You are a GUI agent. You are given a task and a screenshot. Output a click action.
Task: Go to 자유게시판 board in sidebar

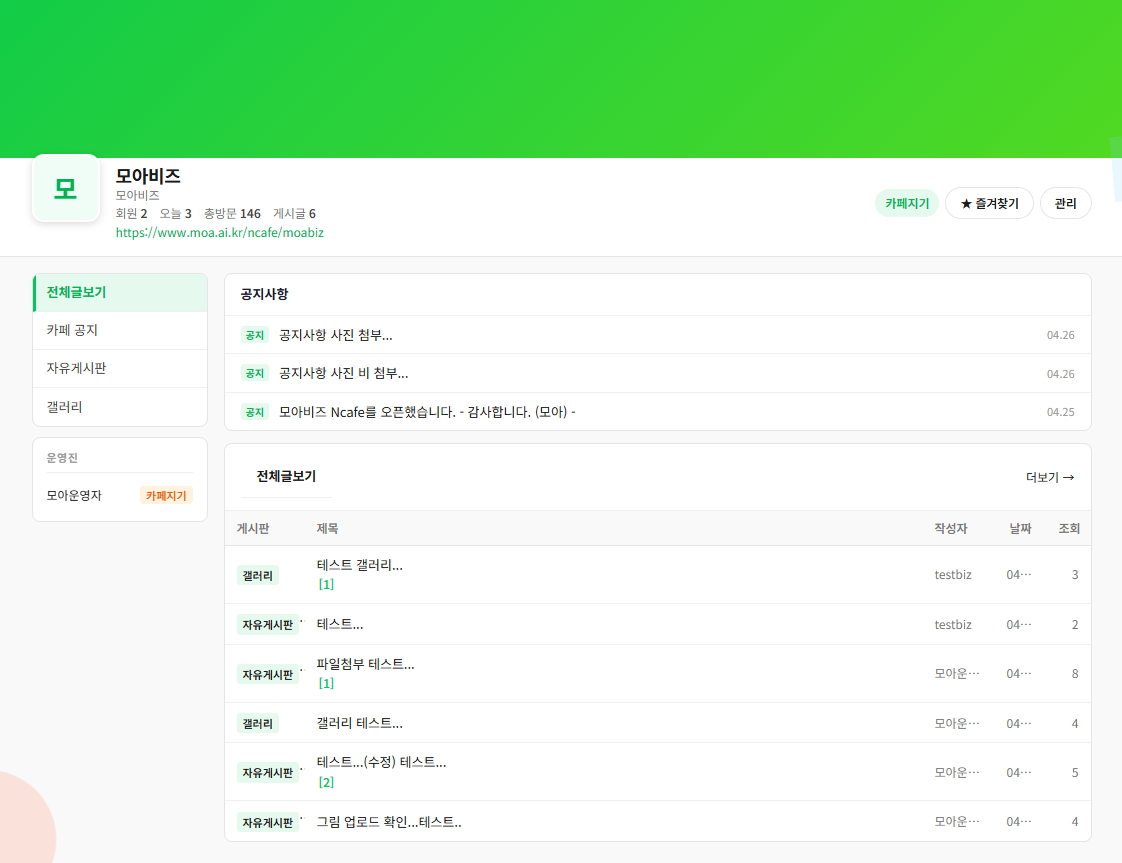(120, 368)
